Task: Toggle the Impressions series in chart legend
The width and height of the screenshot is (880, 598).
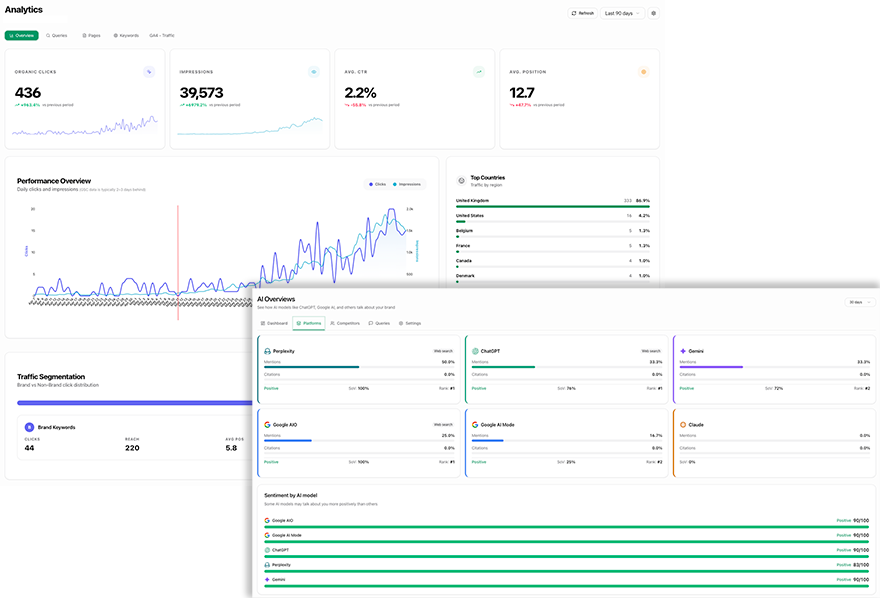Action: click(407, 184)
